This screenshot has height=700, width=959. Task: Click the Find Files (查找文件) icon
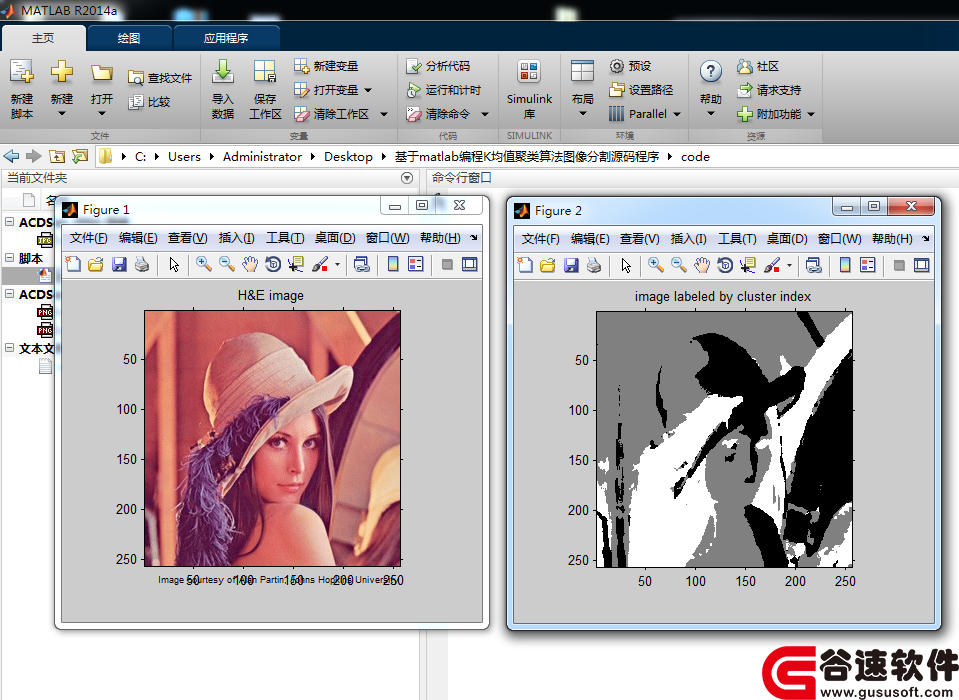pyautogui.click(x=135, y=78)
